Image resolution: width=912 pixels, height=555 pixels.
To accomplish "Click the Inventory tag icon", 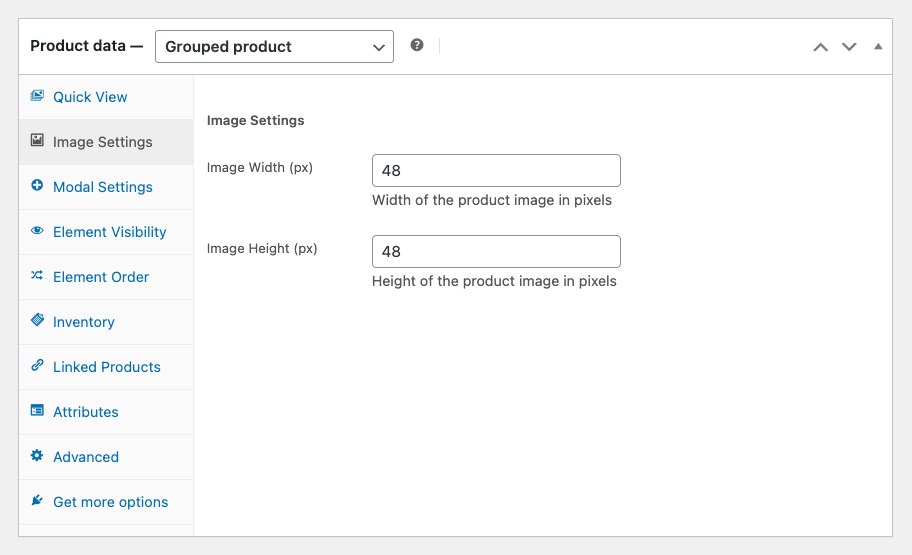I will 37,321.
